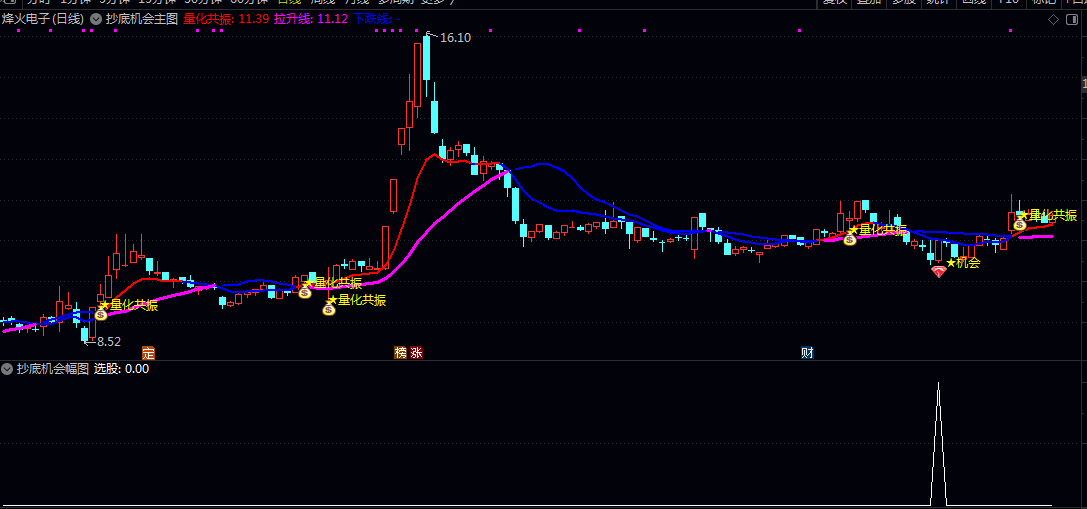
Task: Click the 8.52 low price label
Action: pyautogui.click(x=109, y=341)
